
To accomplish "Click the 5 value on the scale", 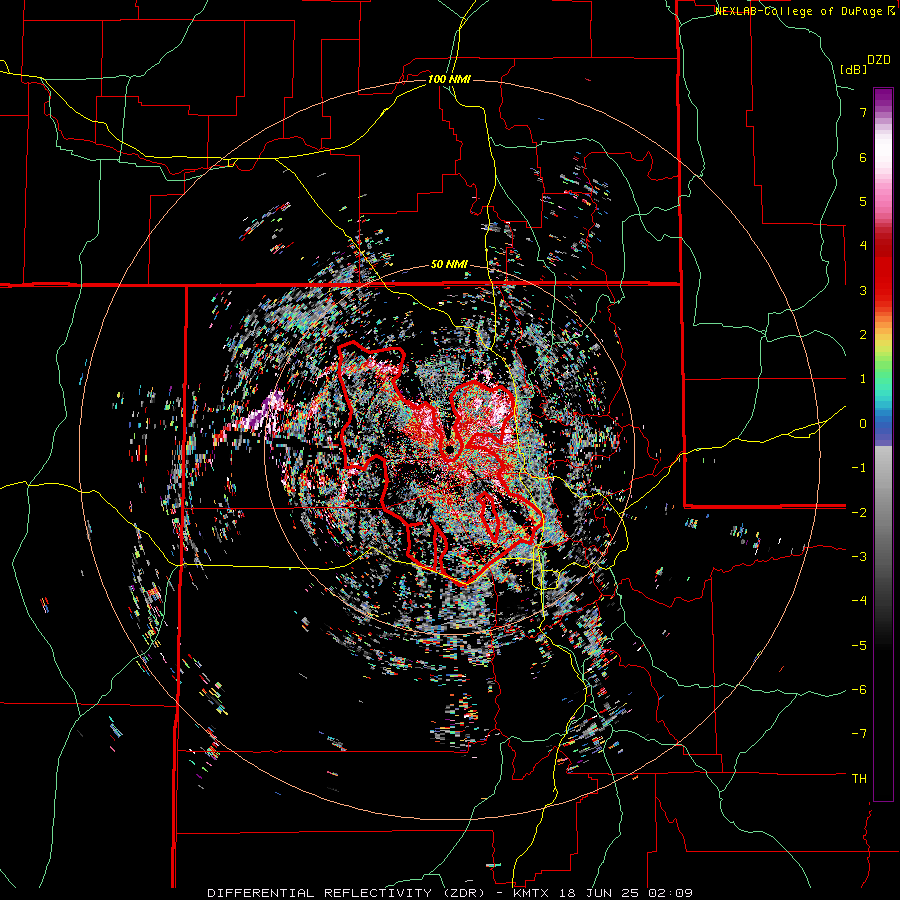I will (863, 201).
